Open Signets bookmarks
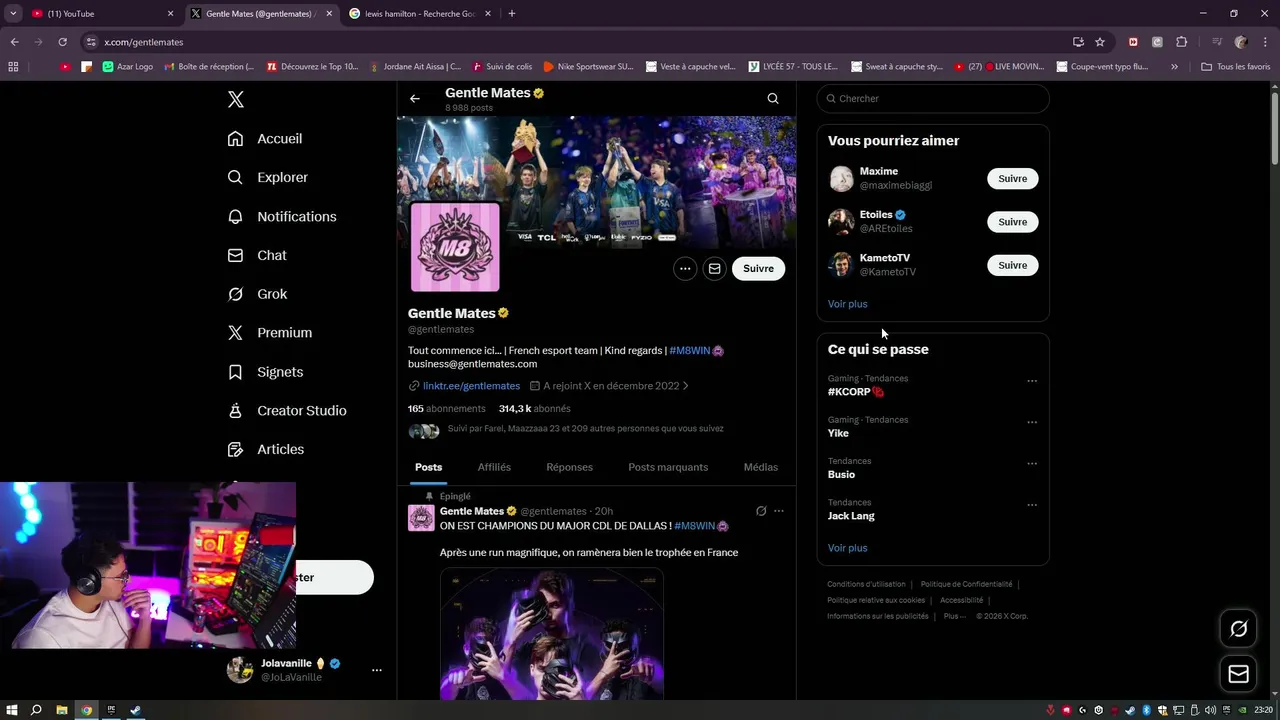This screenshot has width=1280, height=720. 265,372
